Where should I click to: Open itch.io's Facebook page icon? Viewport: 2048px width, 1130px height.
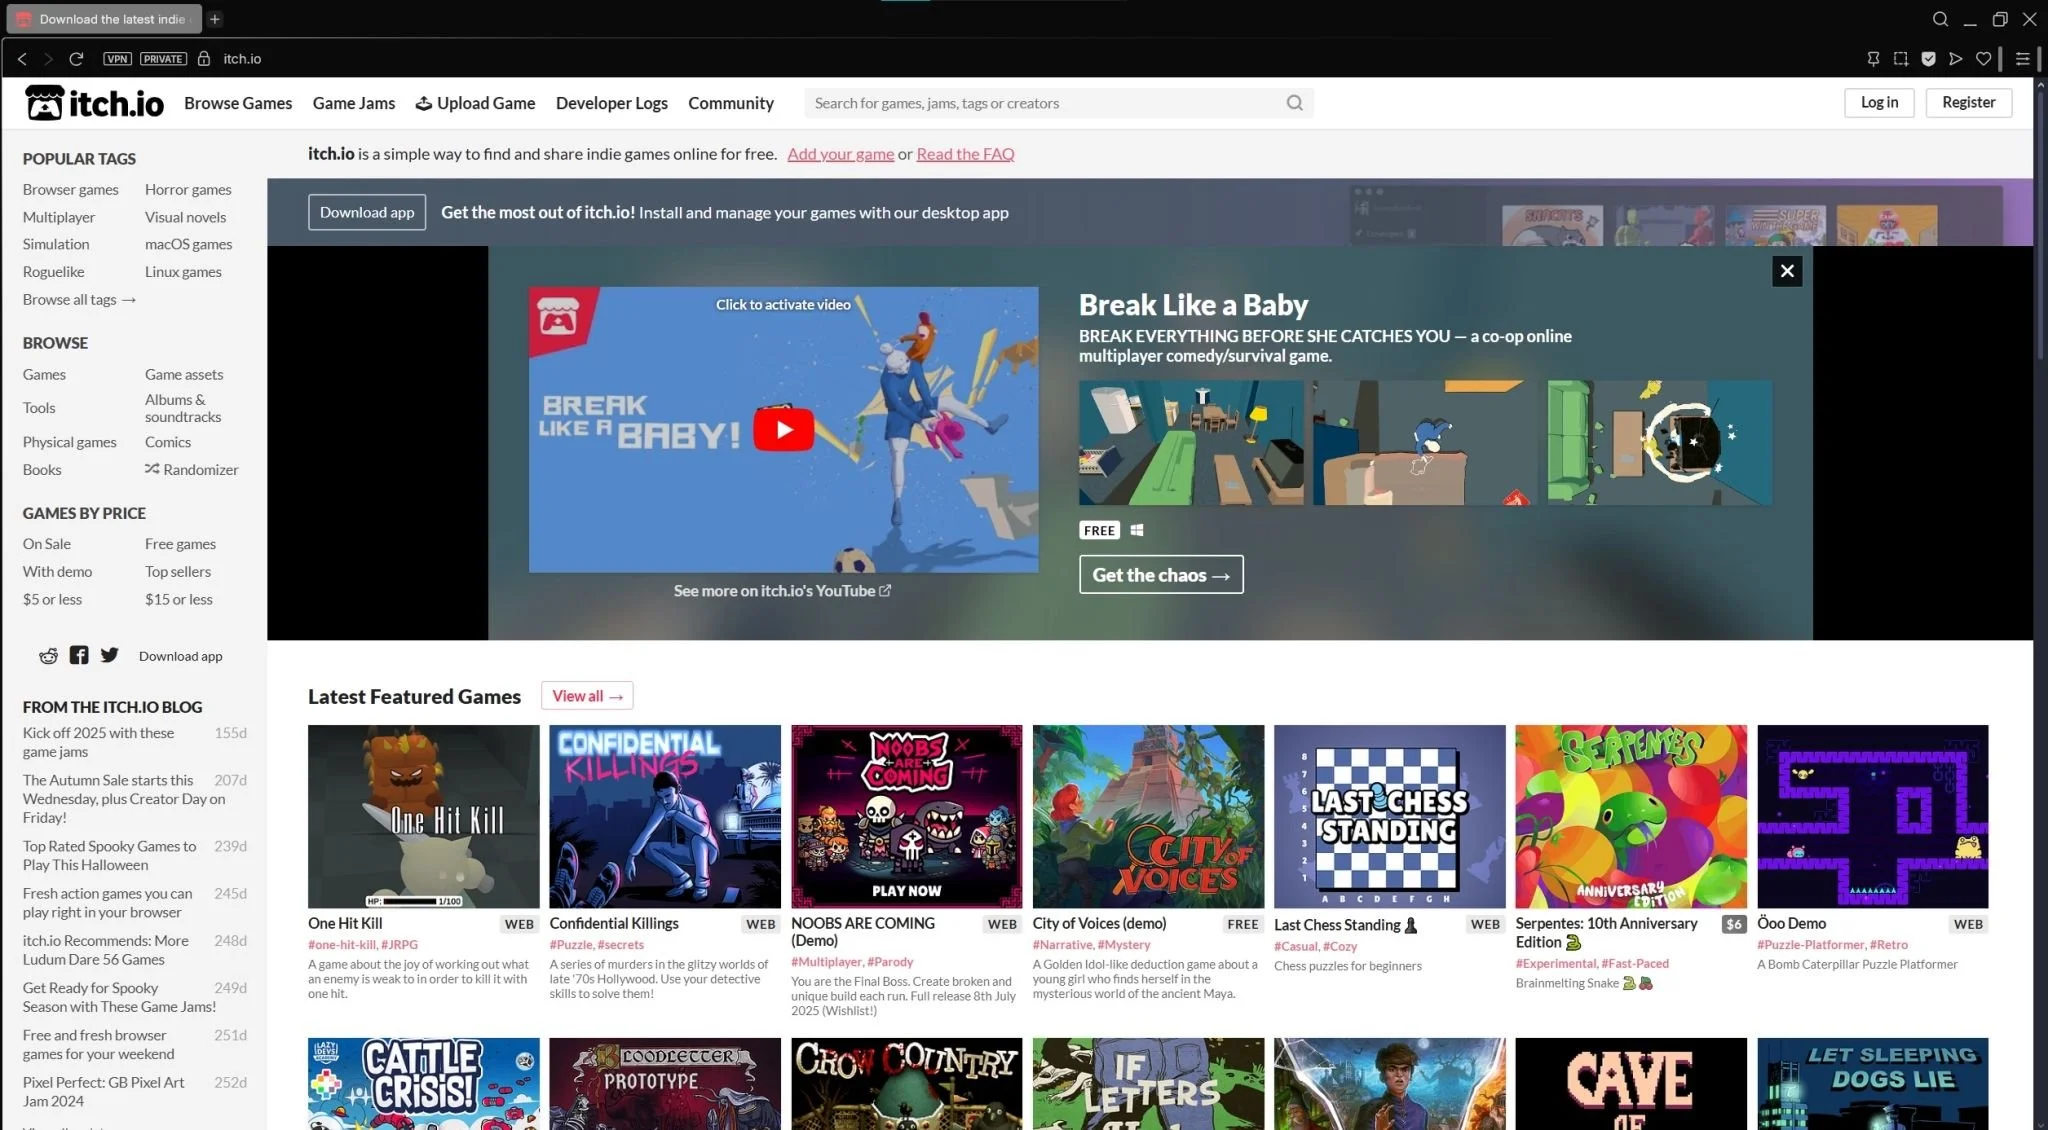(x=79, y=656)
